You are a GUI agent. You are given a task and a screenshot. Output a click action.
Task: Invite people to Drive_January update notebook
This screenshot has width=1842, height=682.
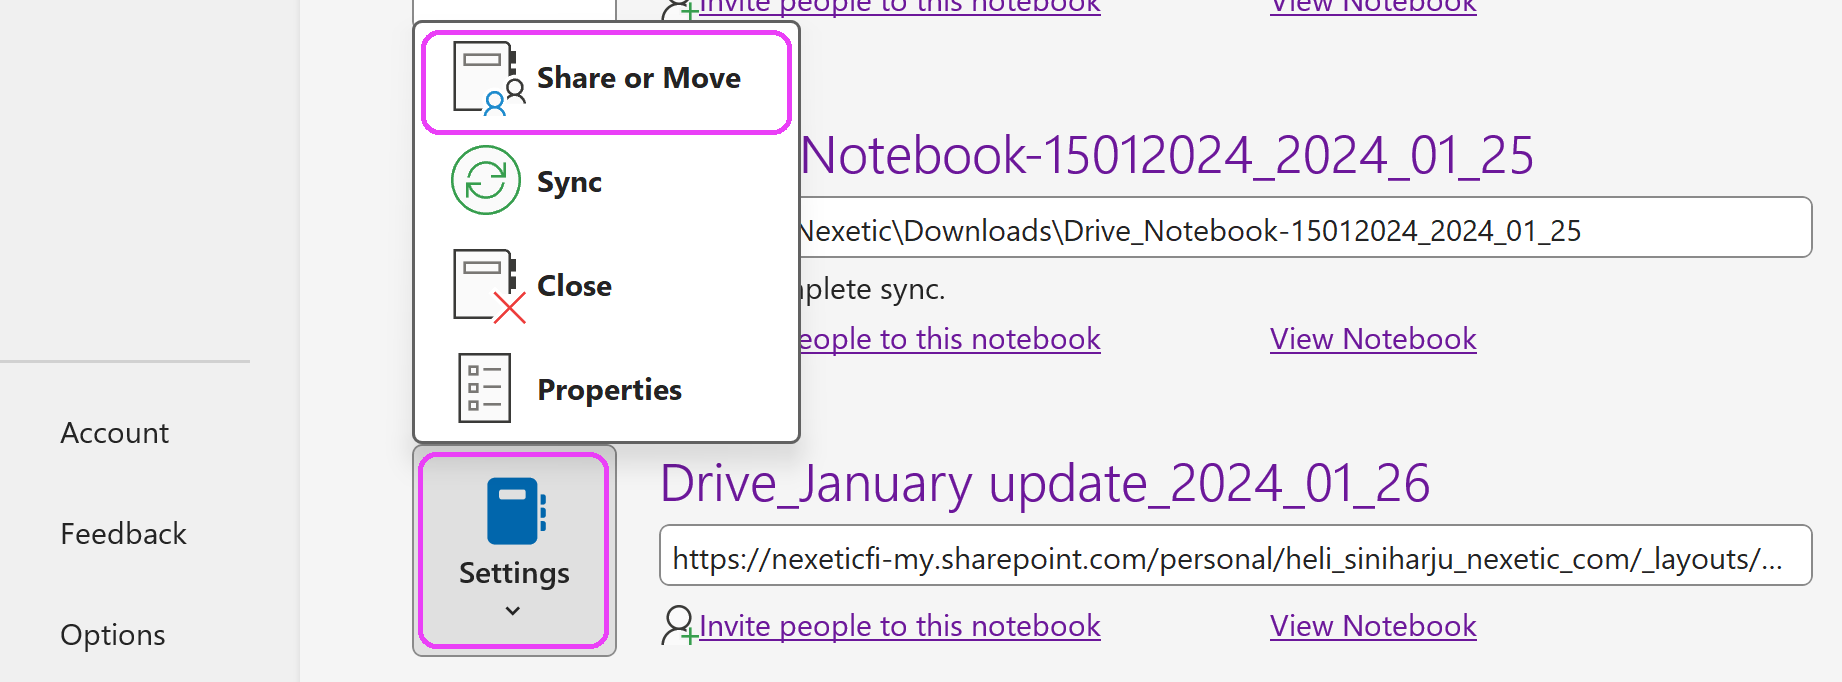click(x=900, y=626)
